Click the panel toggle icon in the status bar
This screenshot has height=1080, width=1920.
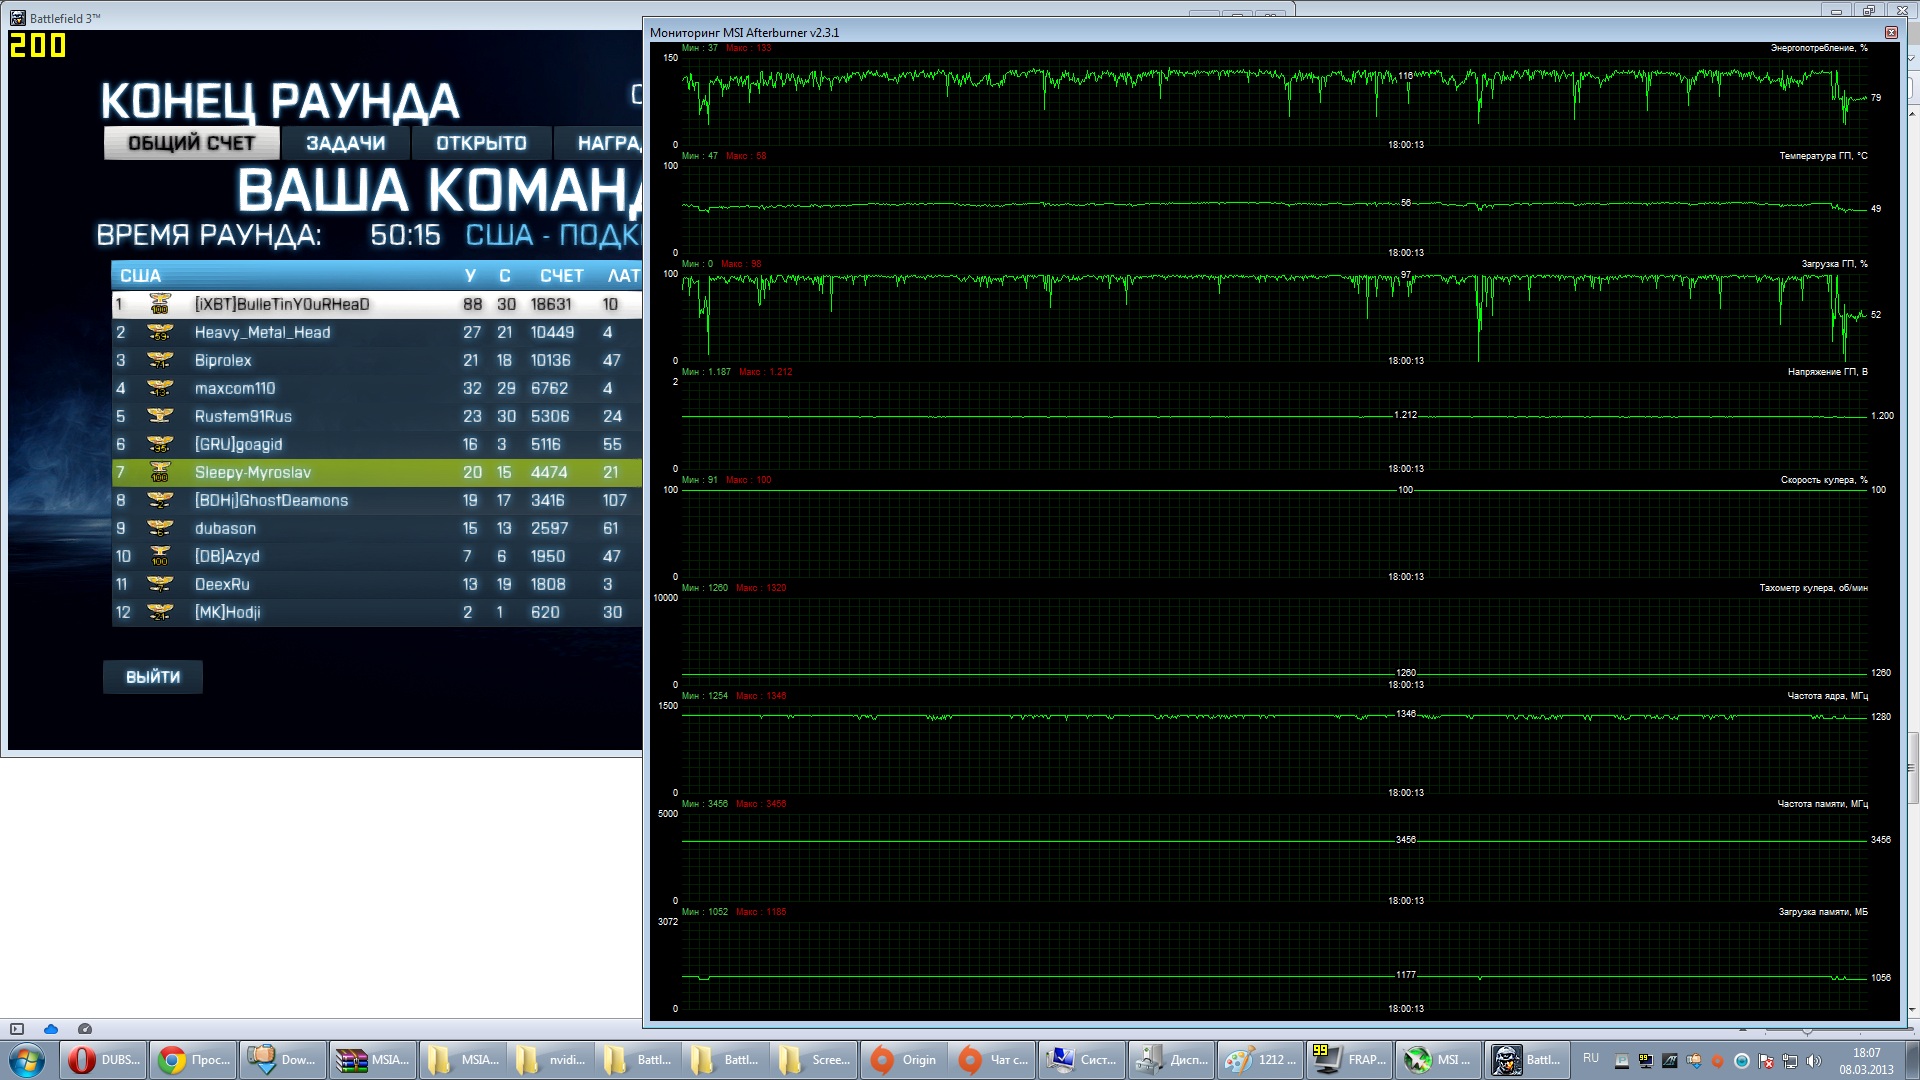point(17,1029)
